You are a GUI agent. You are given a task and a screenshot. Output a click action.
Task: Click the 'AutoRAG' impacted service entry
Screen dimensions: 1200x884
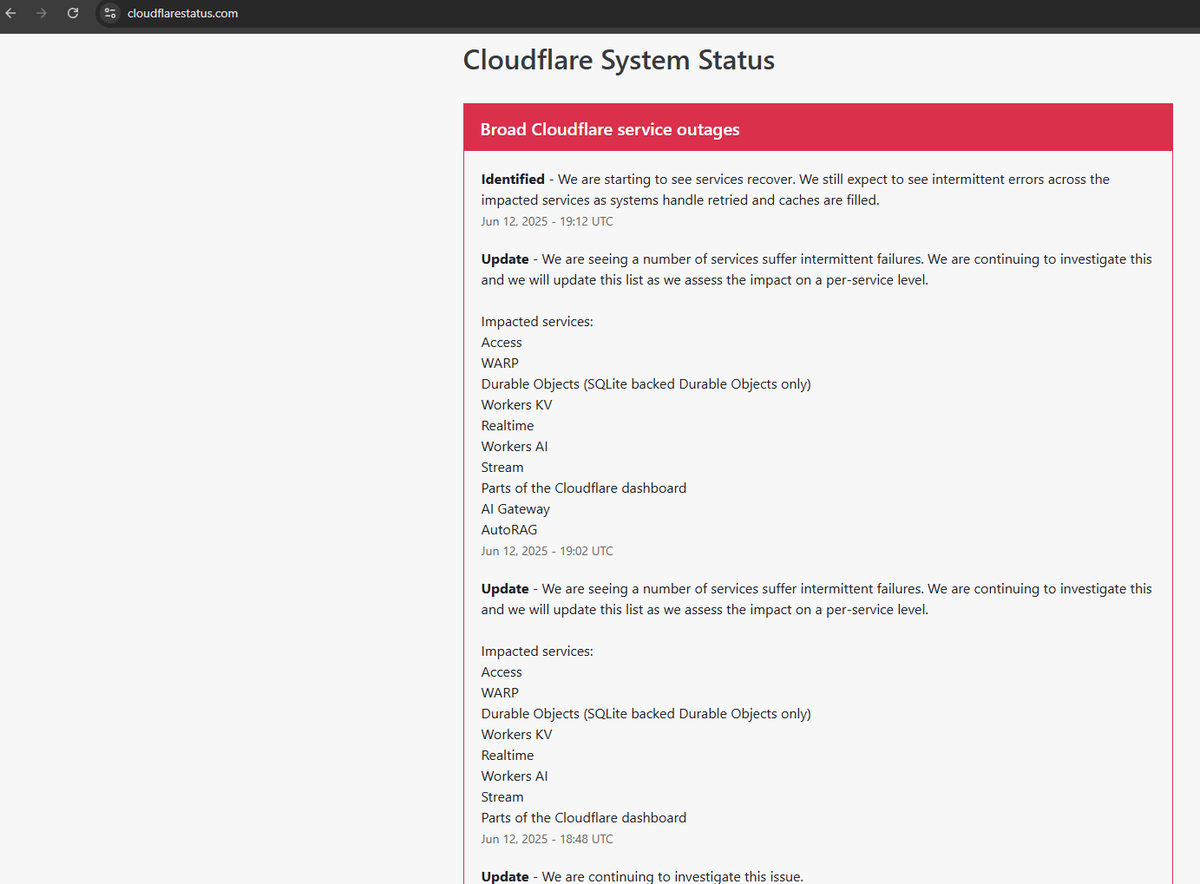point(509,530)
